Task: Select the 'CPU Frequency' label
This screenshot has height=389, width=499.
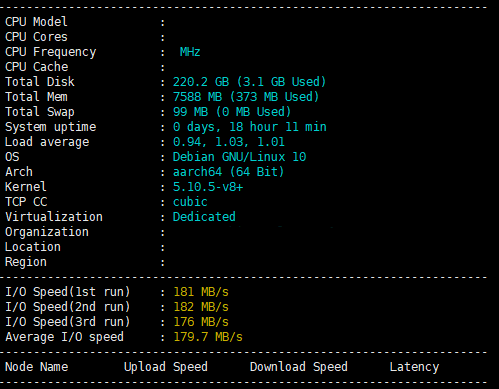Action: pyautogui.click(x=51, y=52)
